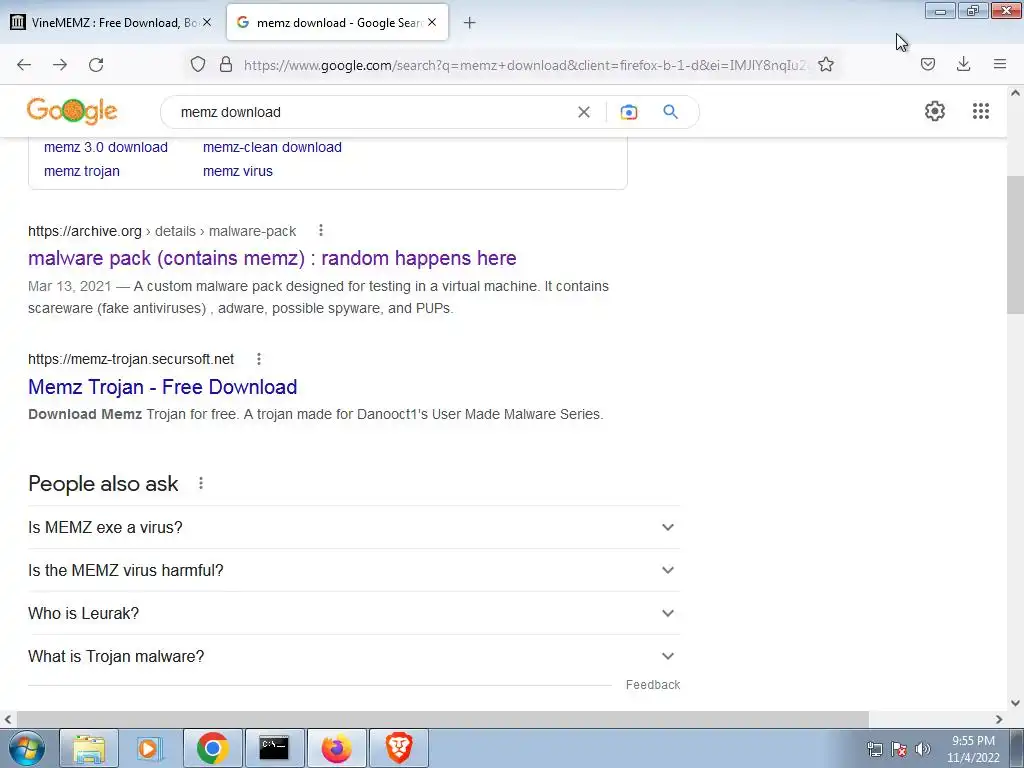The image size is (1024, 768).
Task: Open 'memz trojan' related search
Action: tap(82, 171)
